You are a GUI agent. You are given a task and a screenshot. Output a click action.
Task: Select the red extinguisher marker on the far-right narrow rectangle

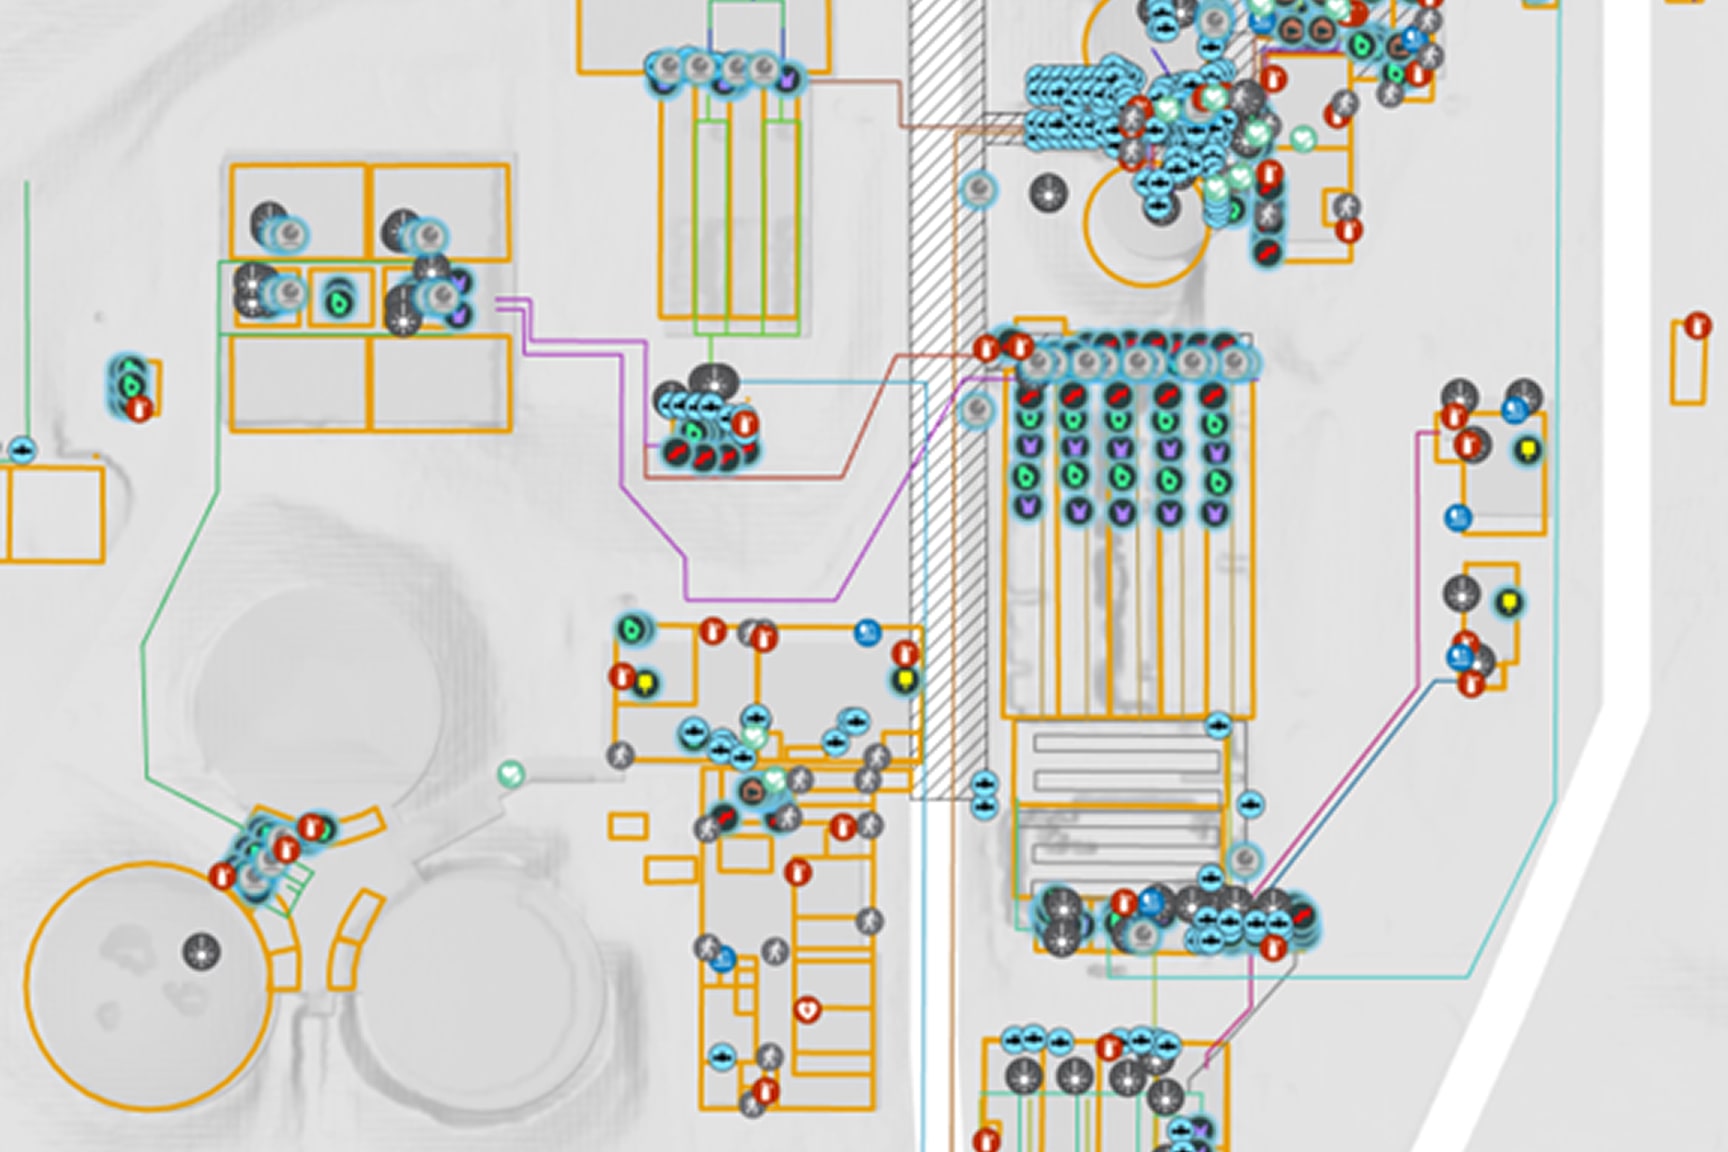click(x=1697, y=325)
